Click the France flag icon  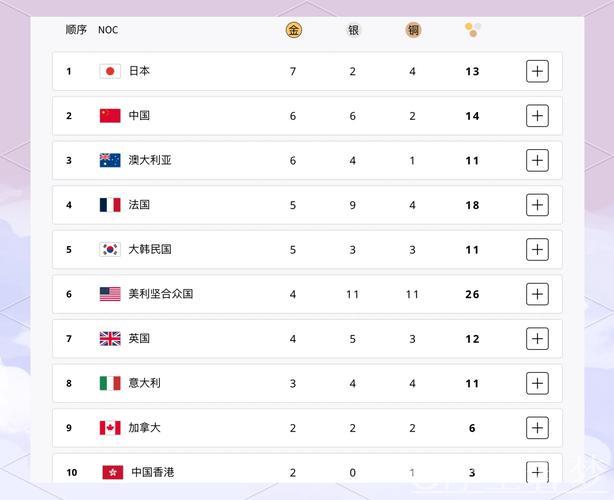(x=110, y=205)
